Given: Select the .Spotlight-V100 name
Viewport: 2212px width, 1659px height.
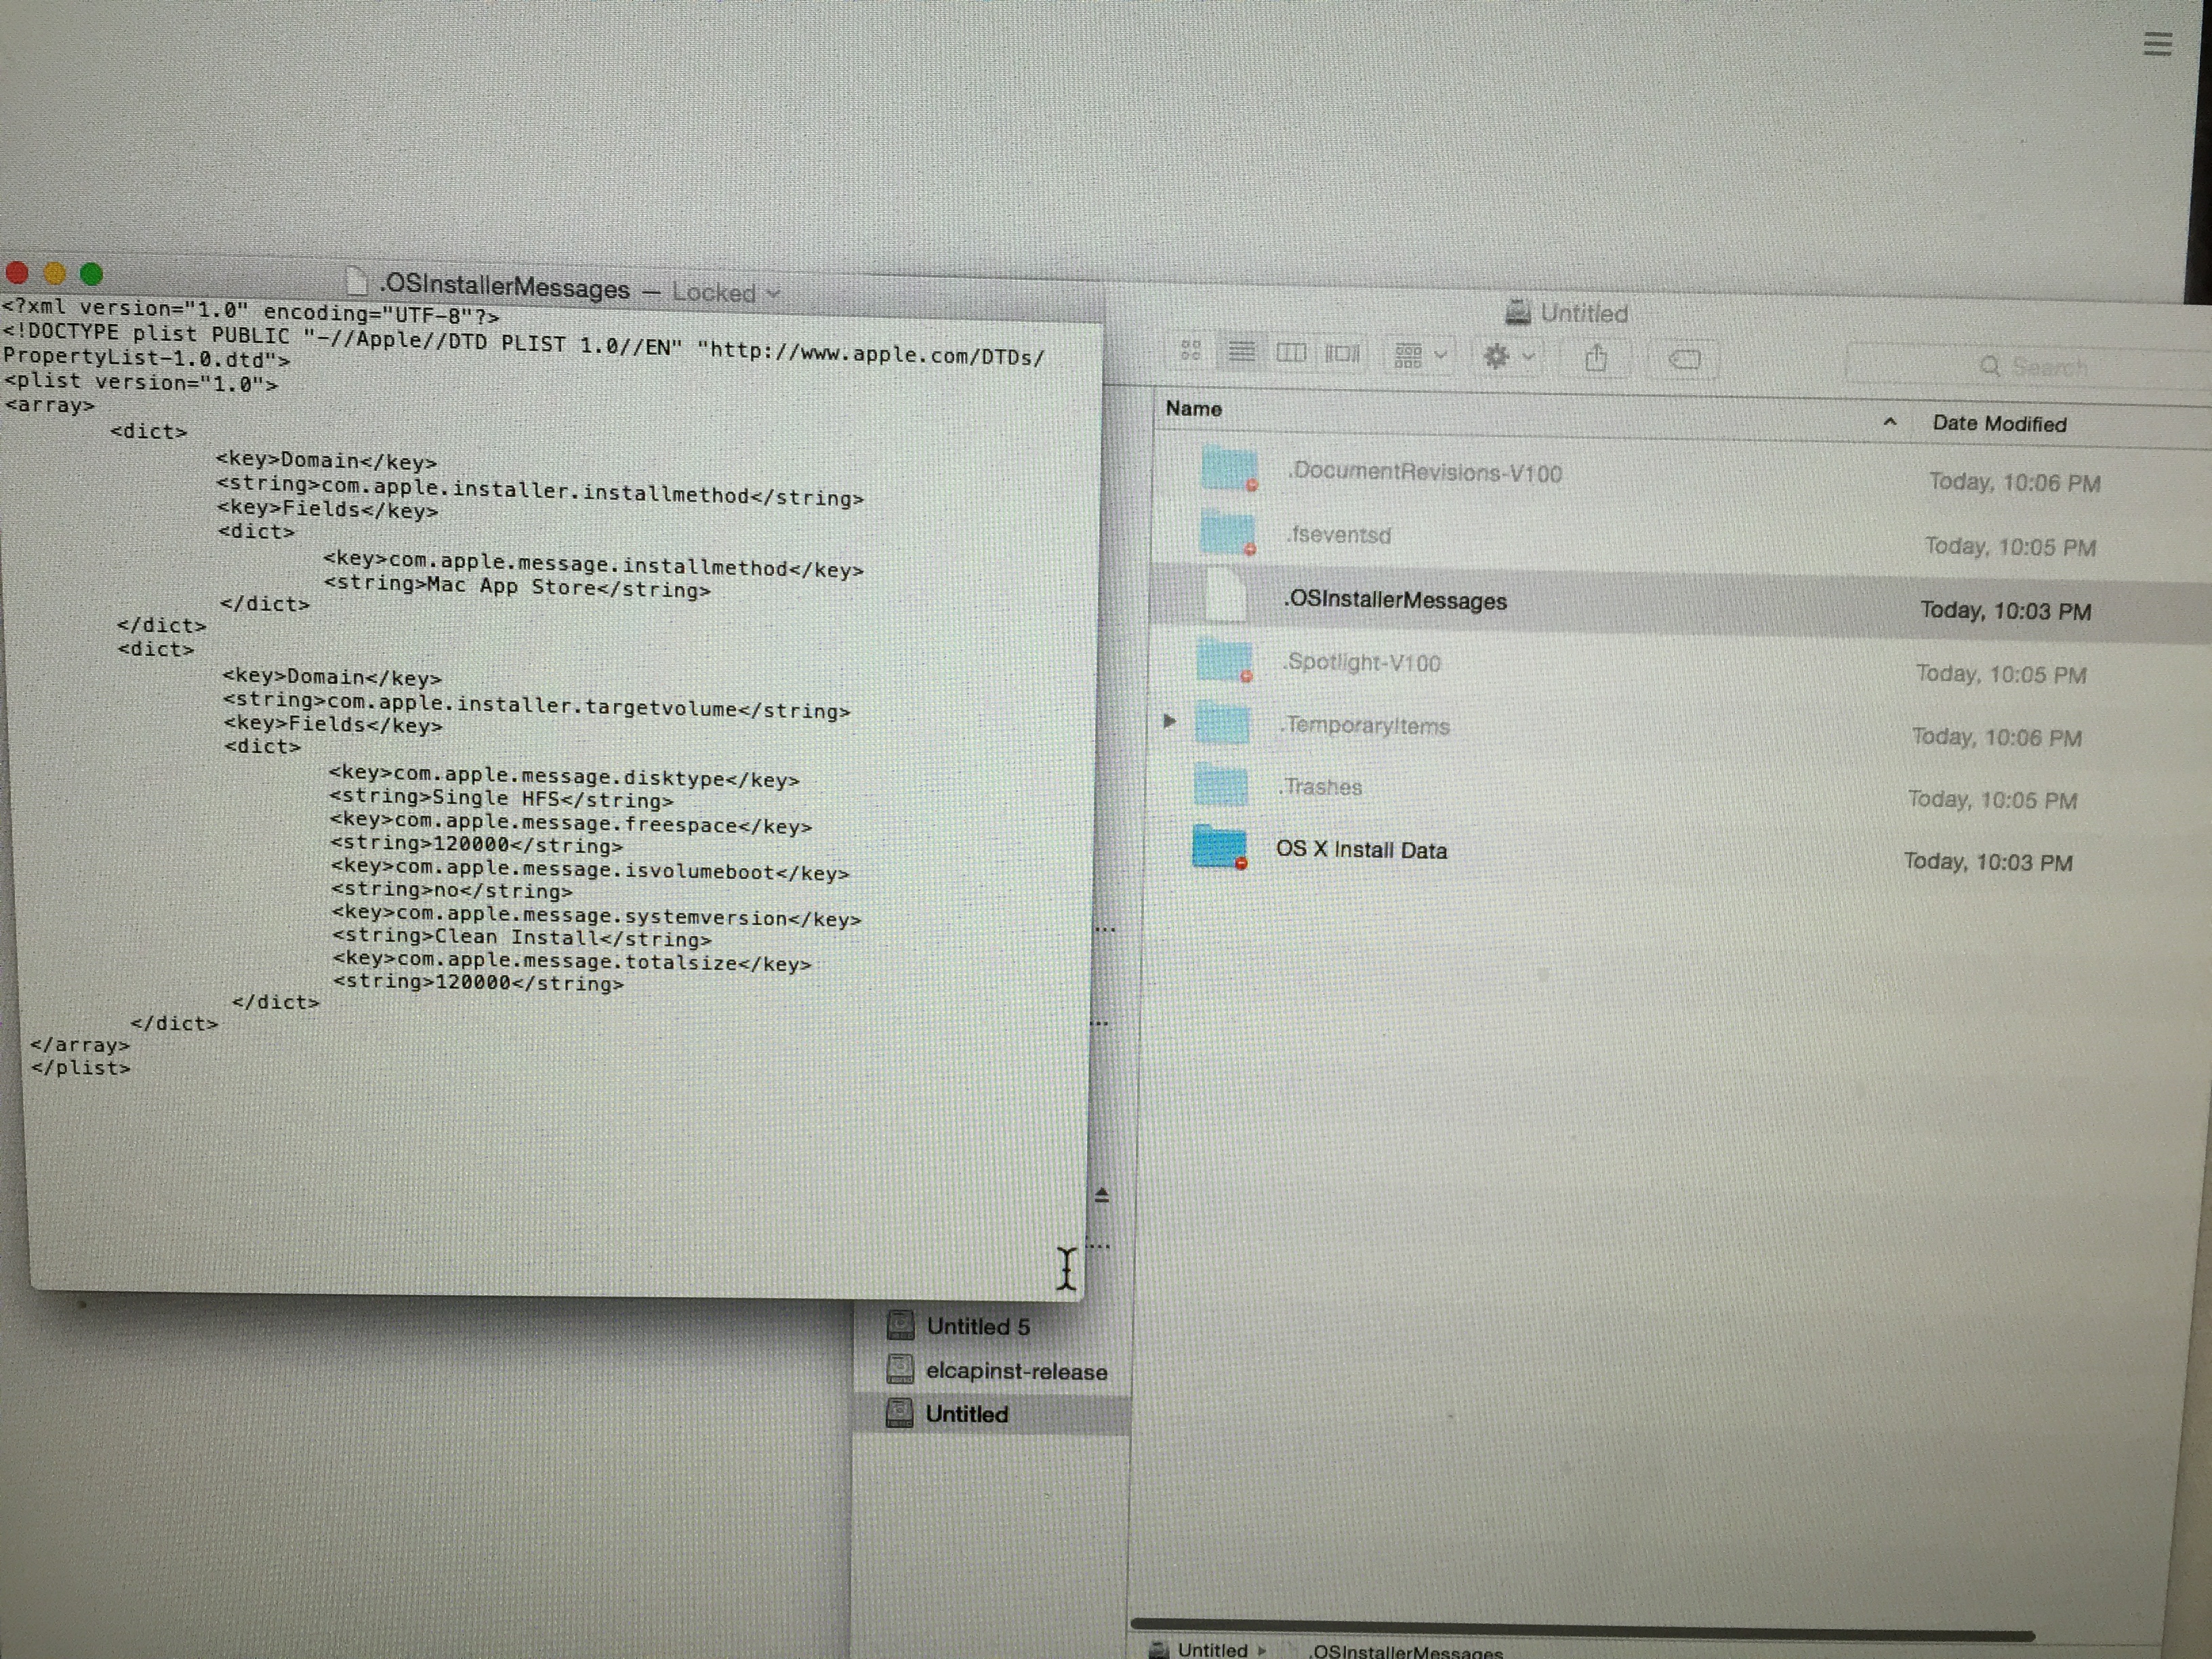Looking at the screenshot, I should tap(1362, 663).
